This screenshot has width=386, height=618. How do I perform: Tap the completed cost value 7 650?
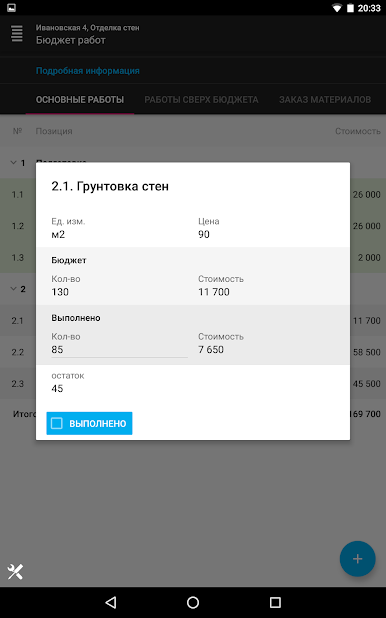211,350
